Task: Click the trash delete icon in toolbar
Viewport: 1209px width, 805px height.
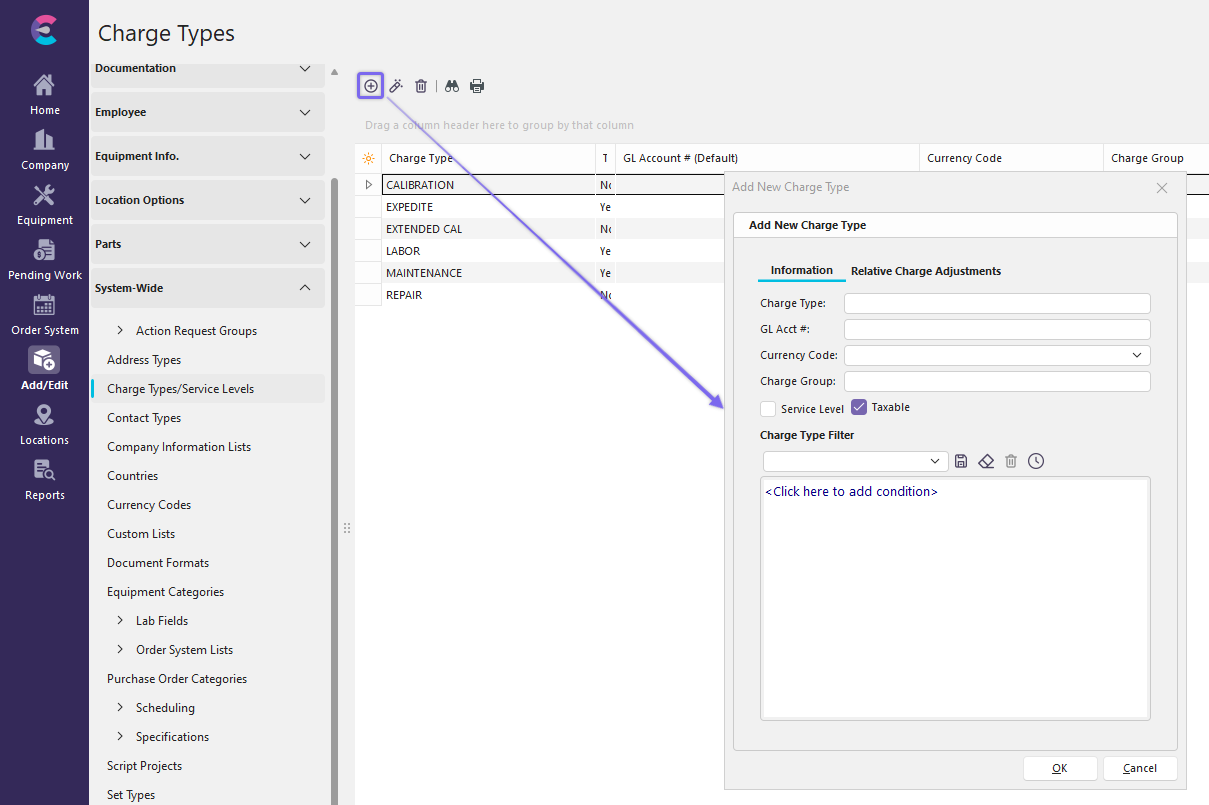Action: pos(421,86)
